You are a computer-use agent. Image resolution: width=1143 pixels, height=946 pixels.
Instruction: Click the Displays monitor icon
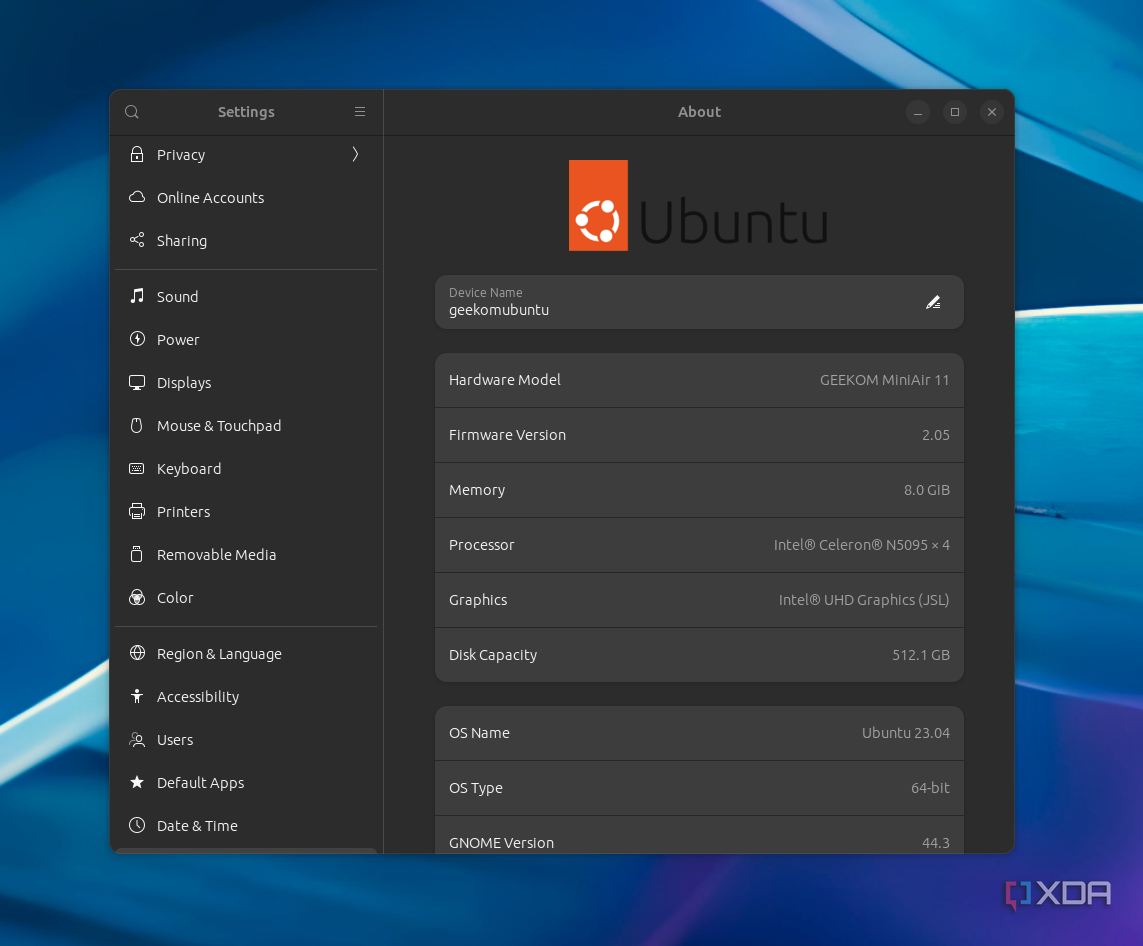coord(137,382)
